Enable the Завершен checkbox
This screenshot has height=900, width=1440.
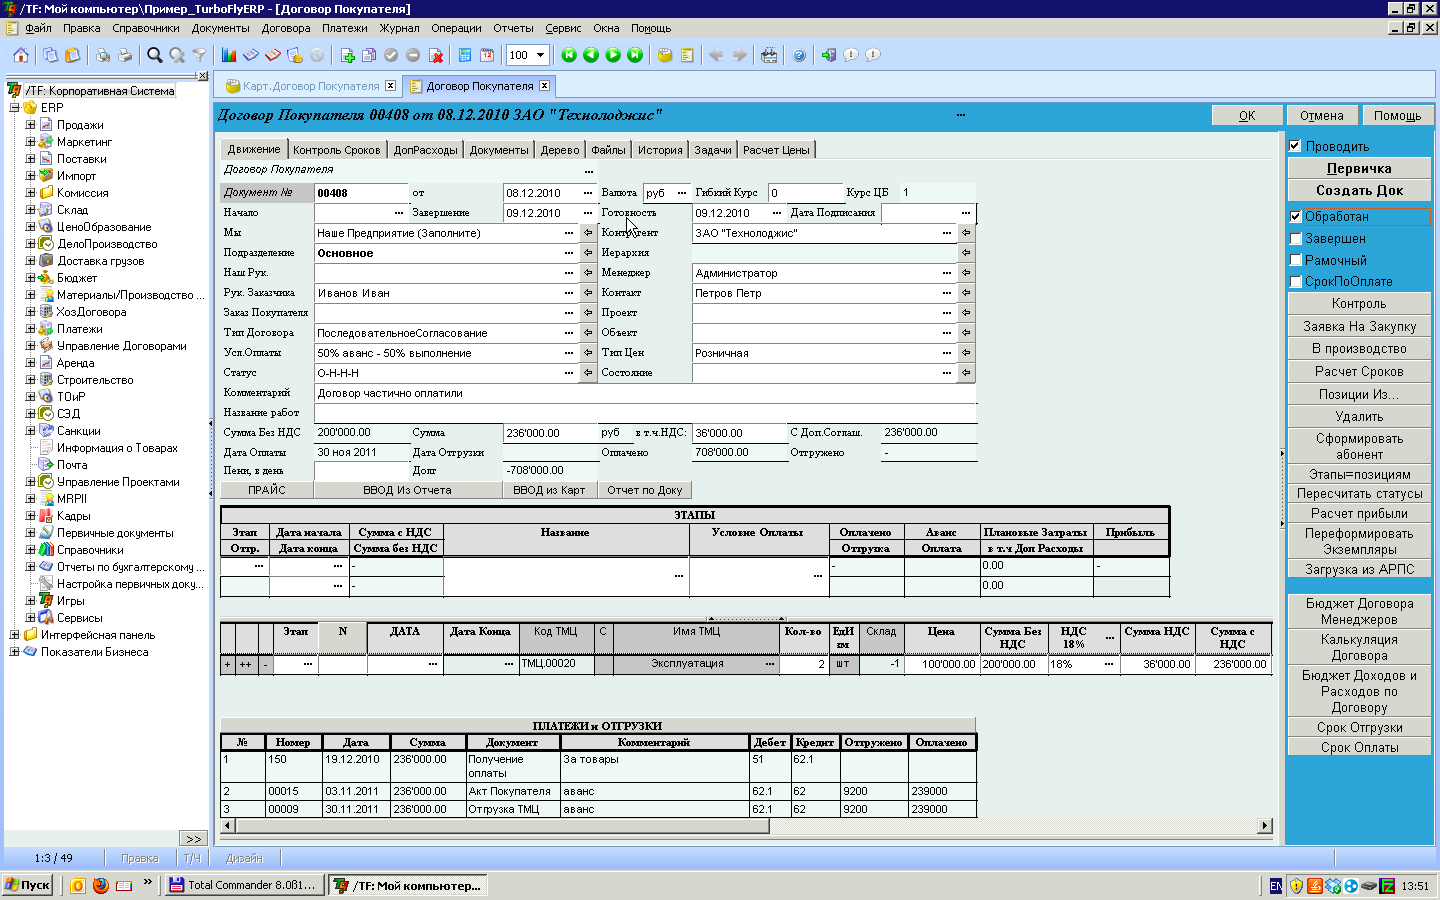click(1296, 239)
